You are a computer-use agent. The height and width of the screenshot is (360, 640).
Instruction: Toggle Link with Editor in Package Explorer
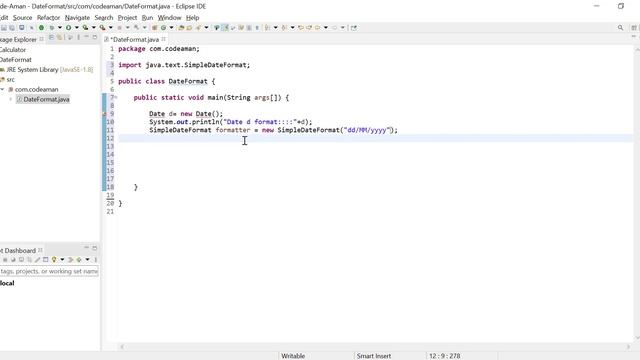pos(60,38)
